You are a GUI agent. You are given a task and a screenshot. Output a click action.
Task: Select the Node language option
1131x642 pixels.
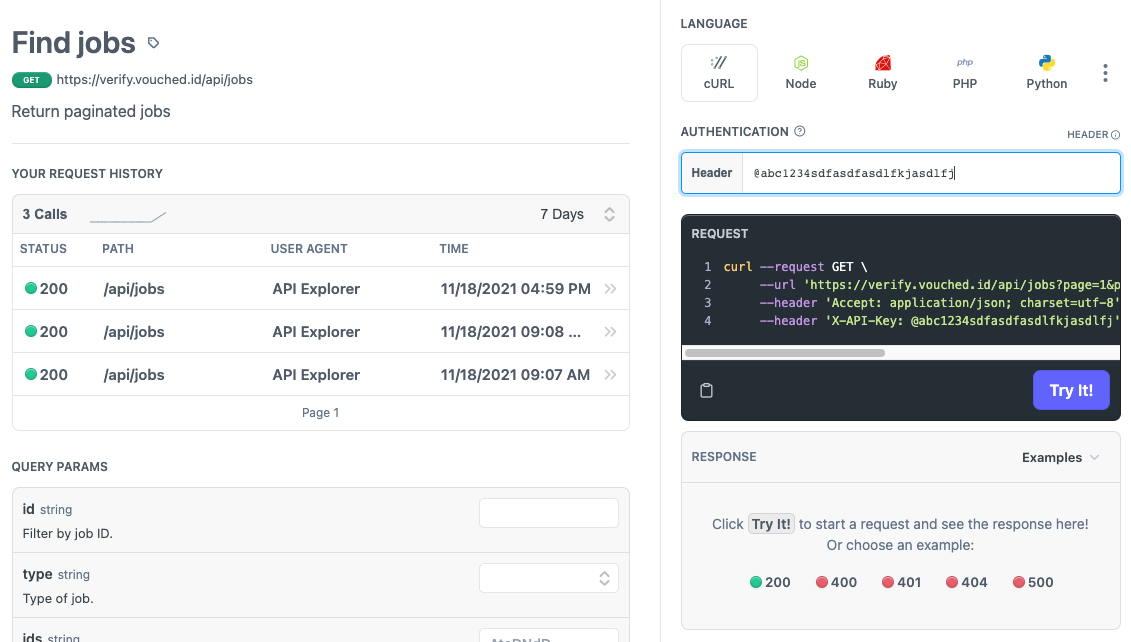(x=801, y=73)
